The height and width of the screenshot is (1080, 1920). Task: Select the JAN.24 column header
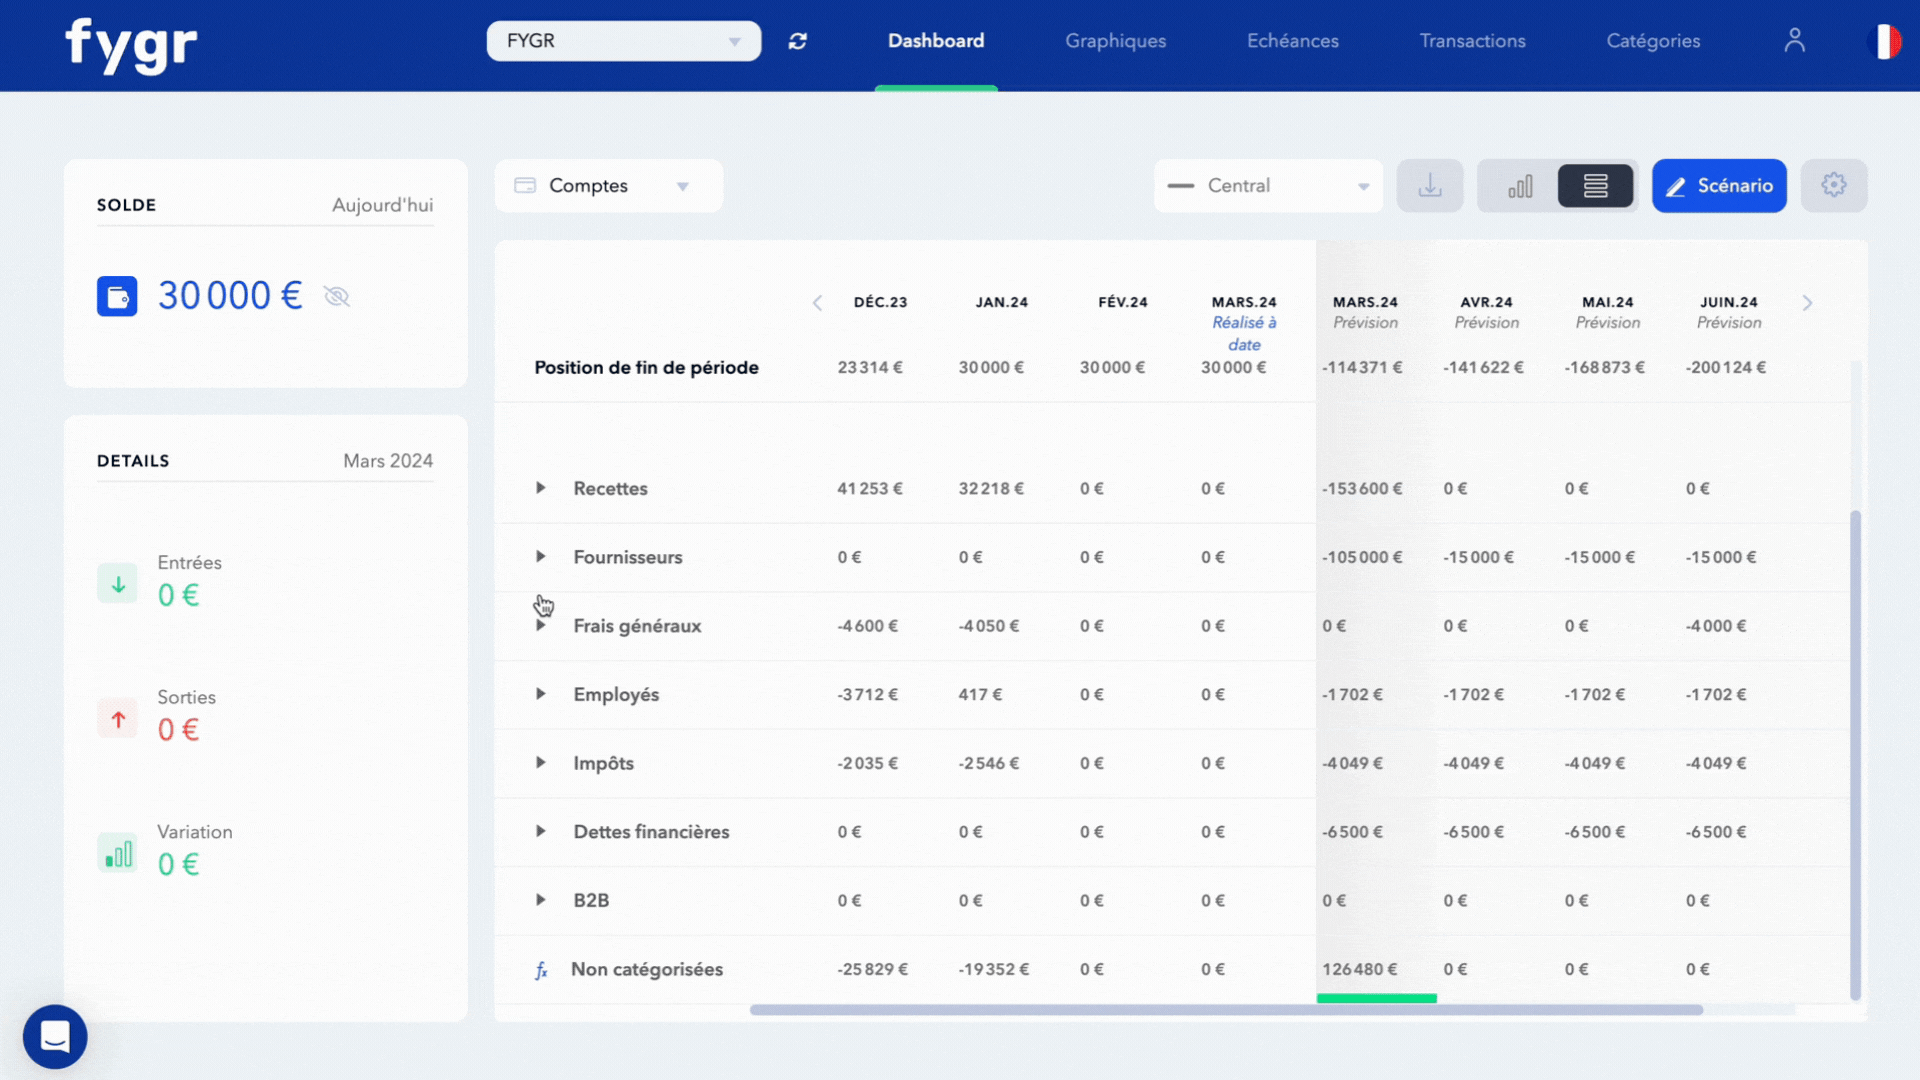pos(1001,302)
